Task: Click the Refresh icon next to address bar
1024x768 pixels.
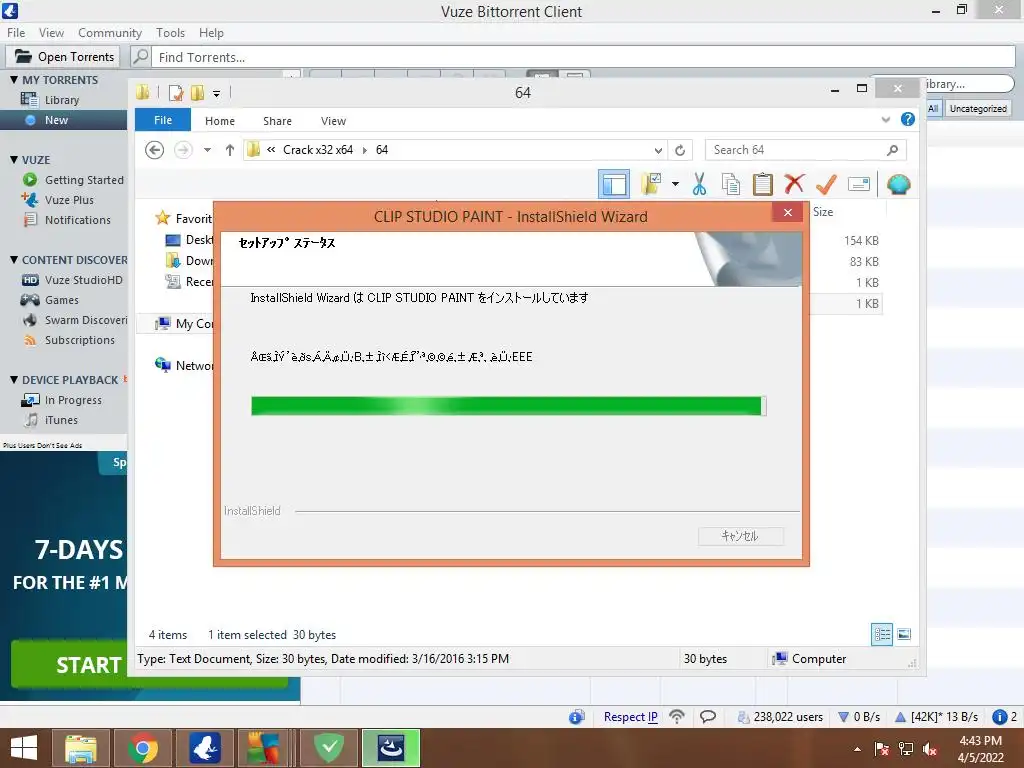Action: tap(680, 150)
